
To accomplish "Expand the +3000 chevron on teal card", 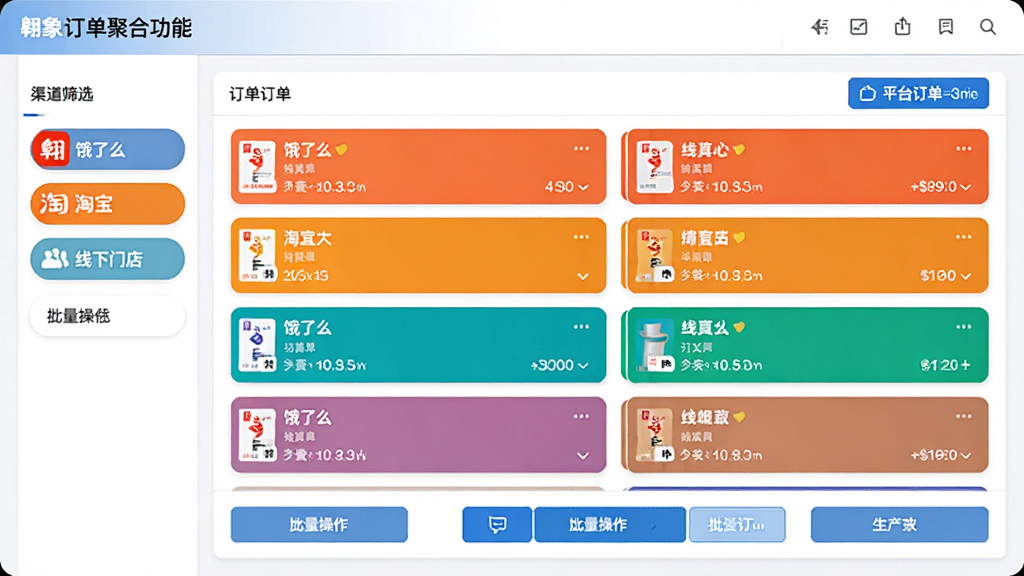I will (583, 366).
